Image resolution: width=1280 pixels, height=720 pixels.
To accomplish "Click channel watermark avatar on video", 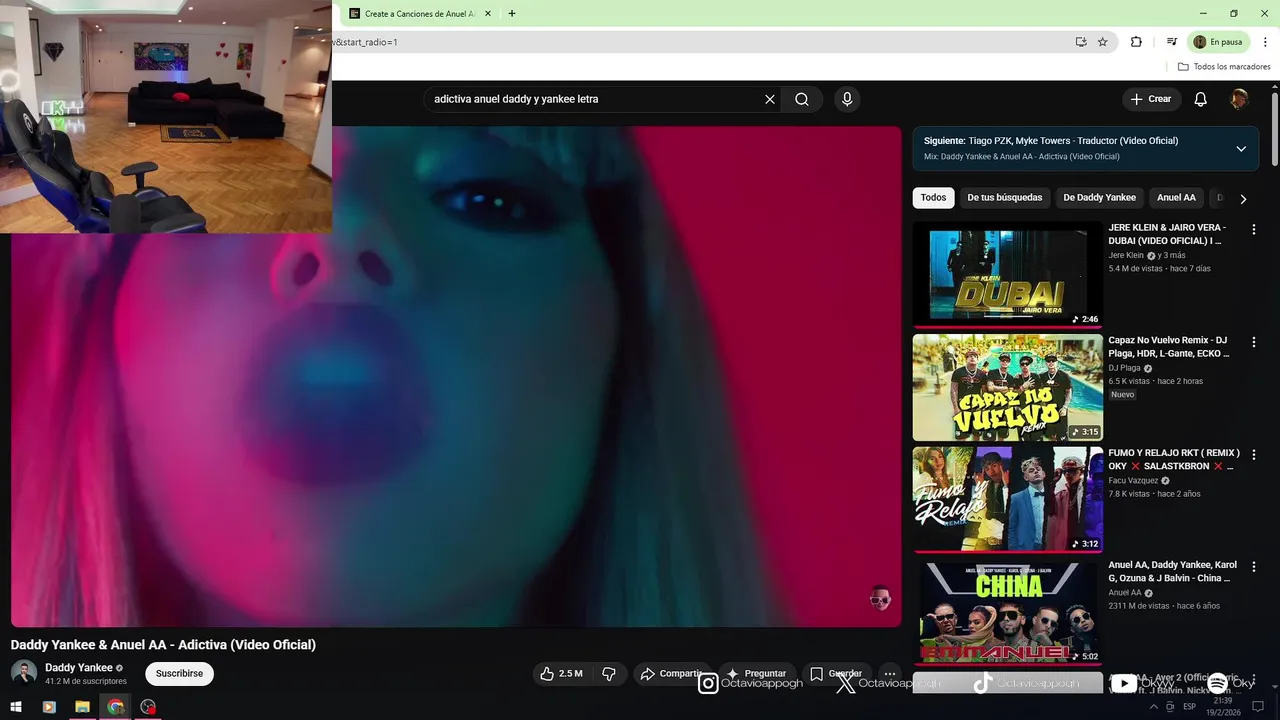I will (880, 598).
